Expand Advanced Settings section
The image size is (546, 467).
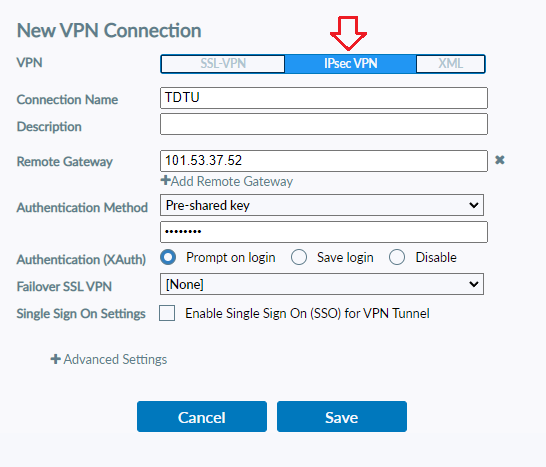[x=115, y=359]
